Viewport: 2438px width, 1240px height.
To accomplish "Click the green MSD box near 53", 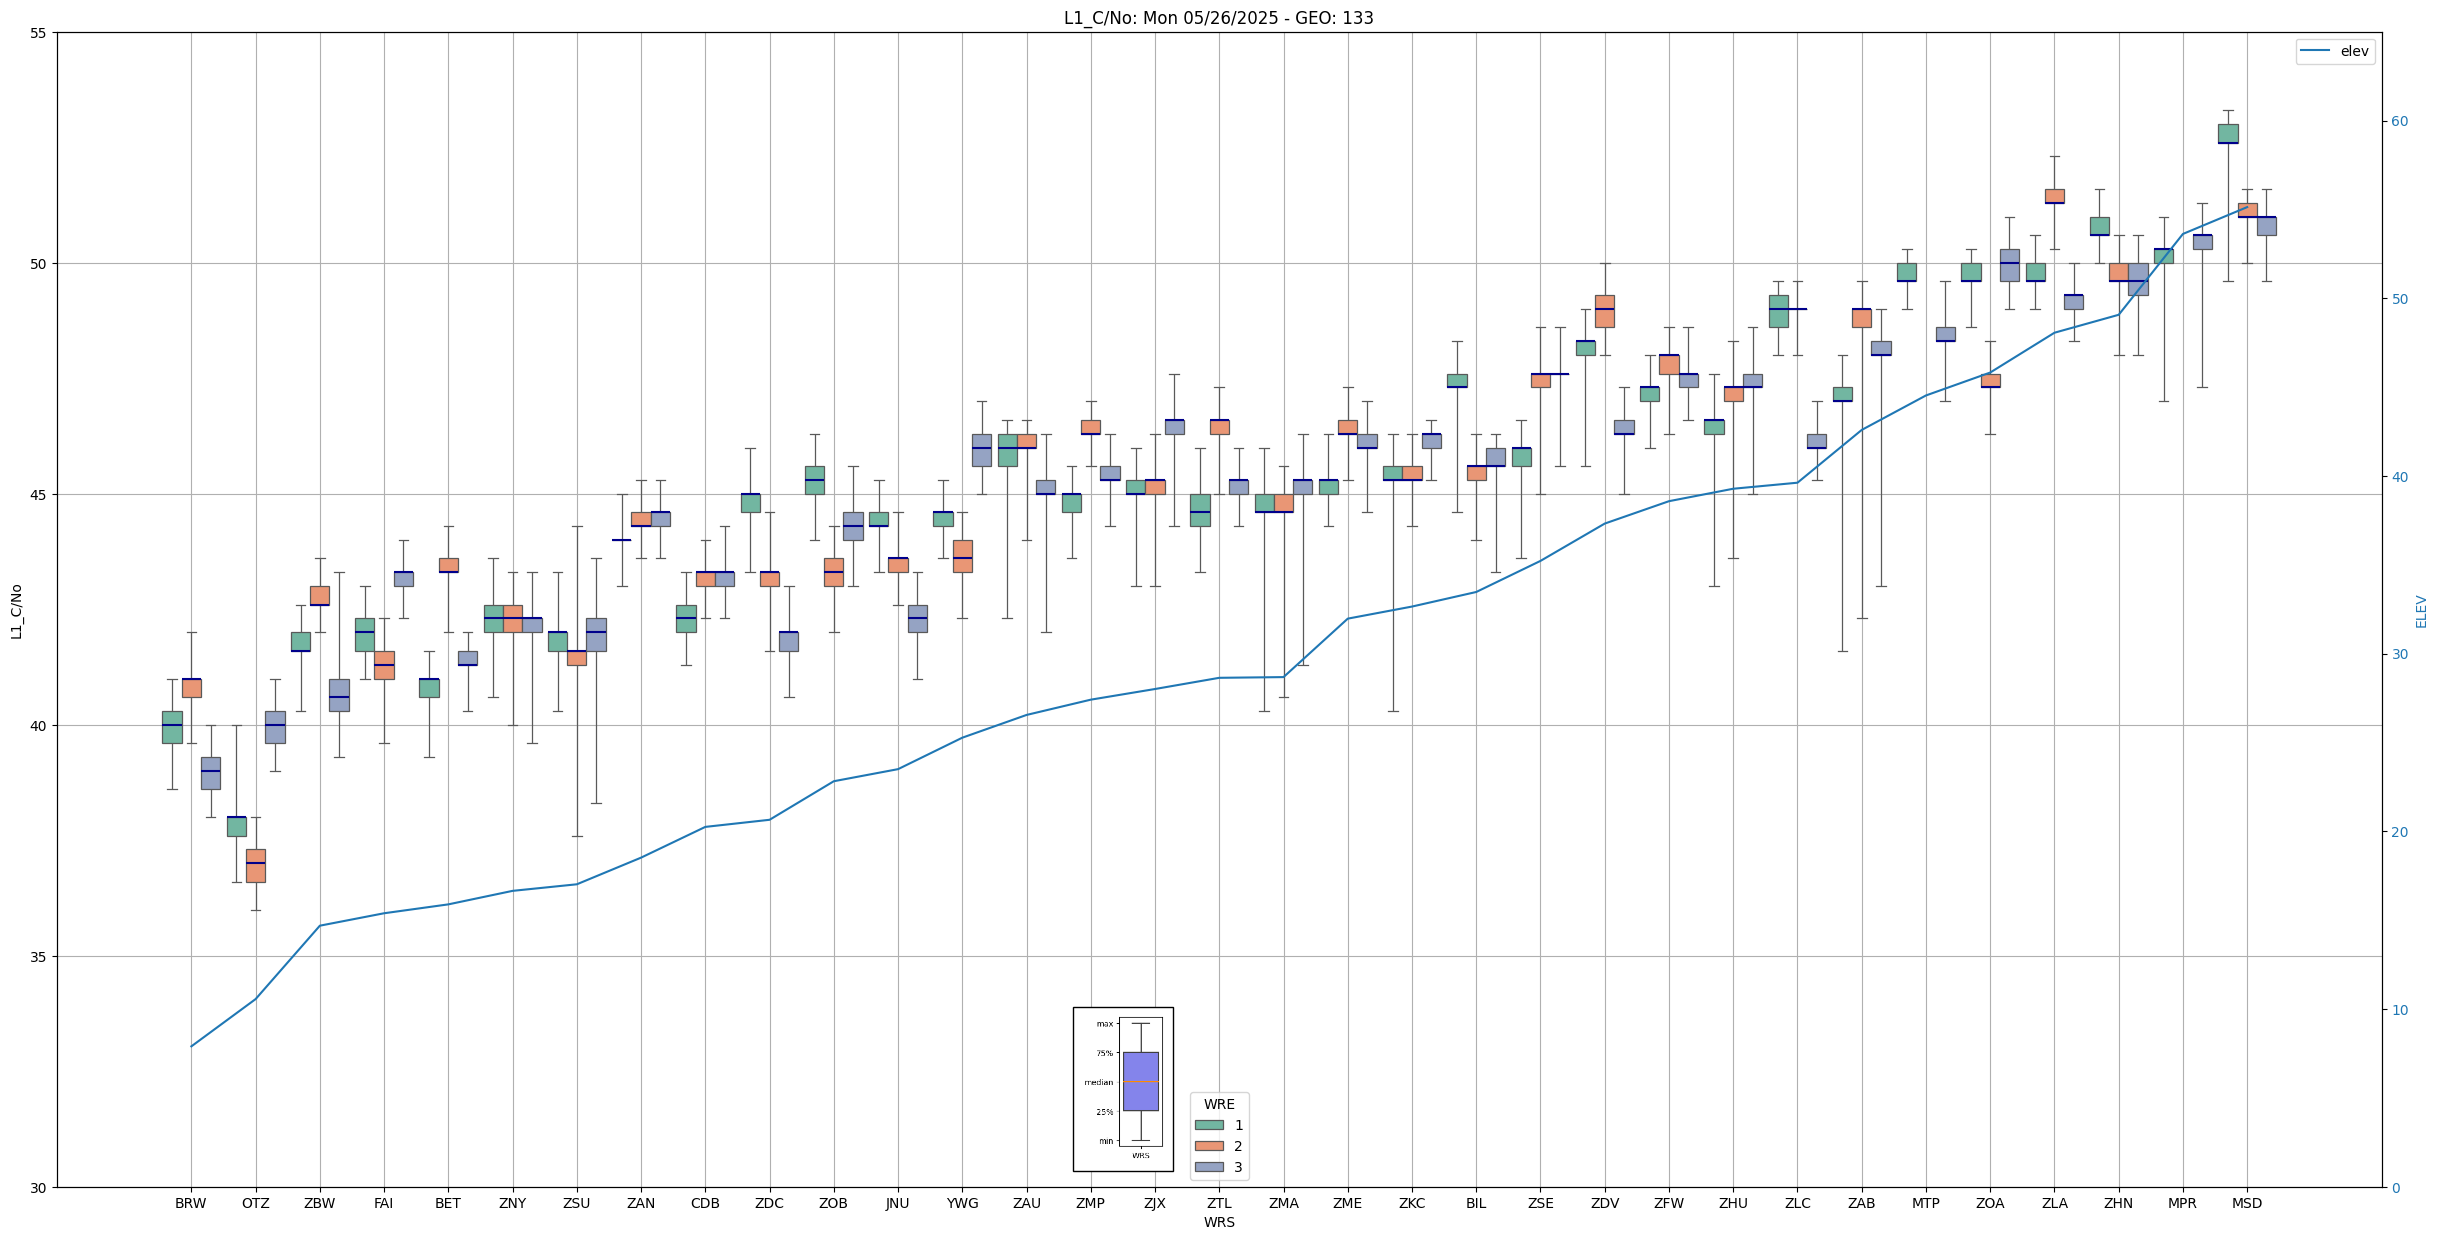I will [2227, 134].
